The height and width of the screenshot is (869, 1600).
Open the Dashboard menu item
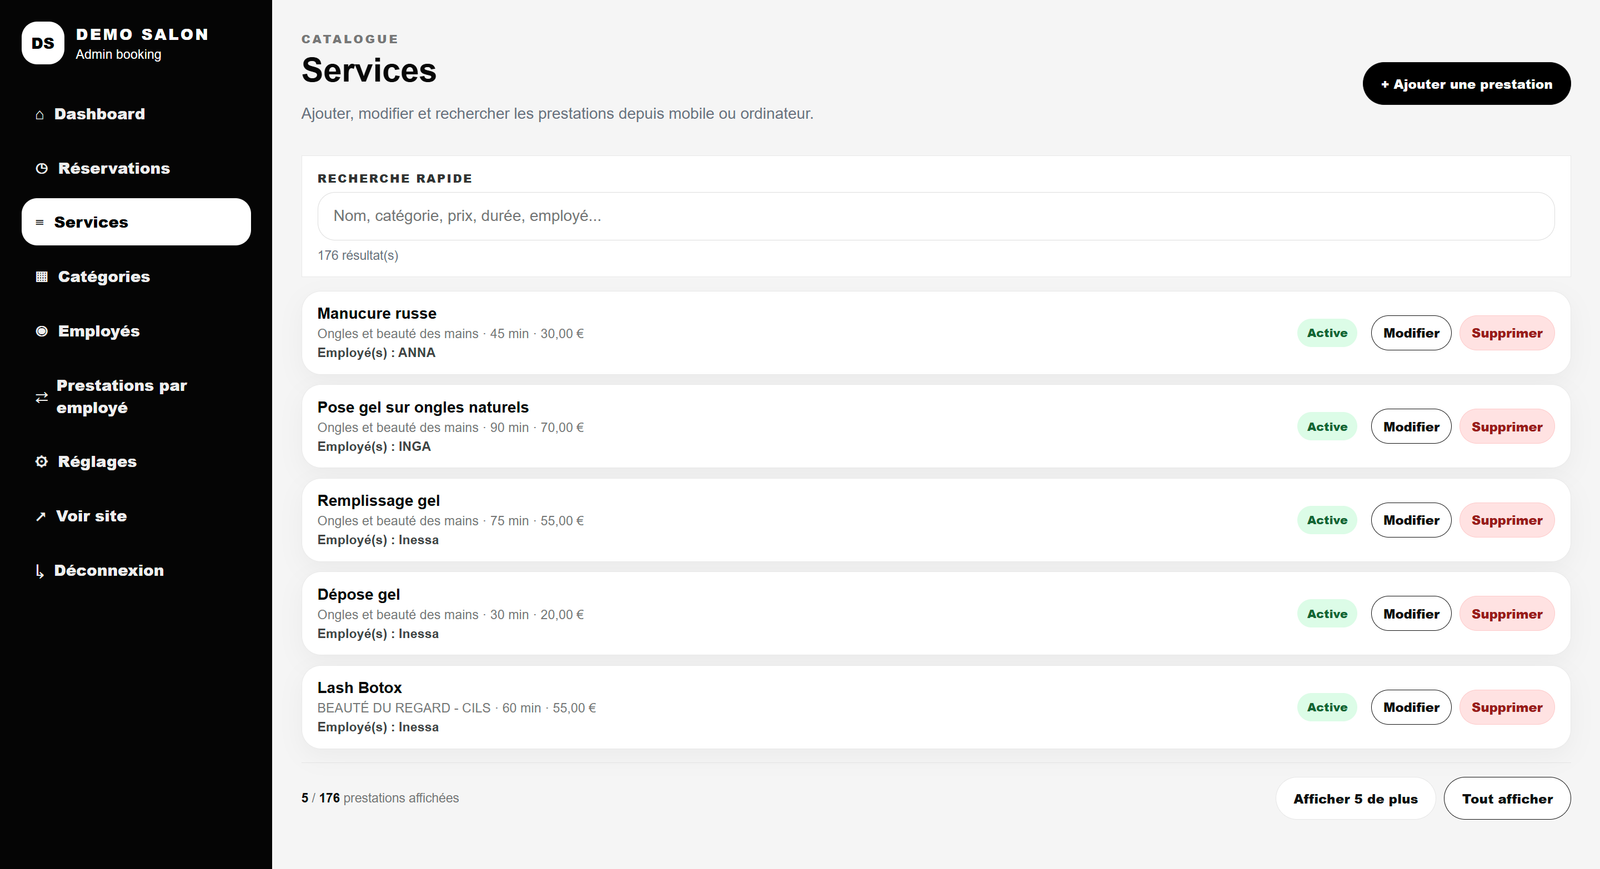tap(136, 114)
